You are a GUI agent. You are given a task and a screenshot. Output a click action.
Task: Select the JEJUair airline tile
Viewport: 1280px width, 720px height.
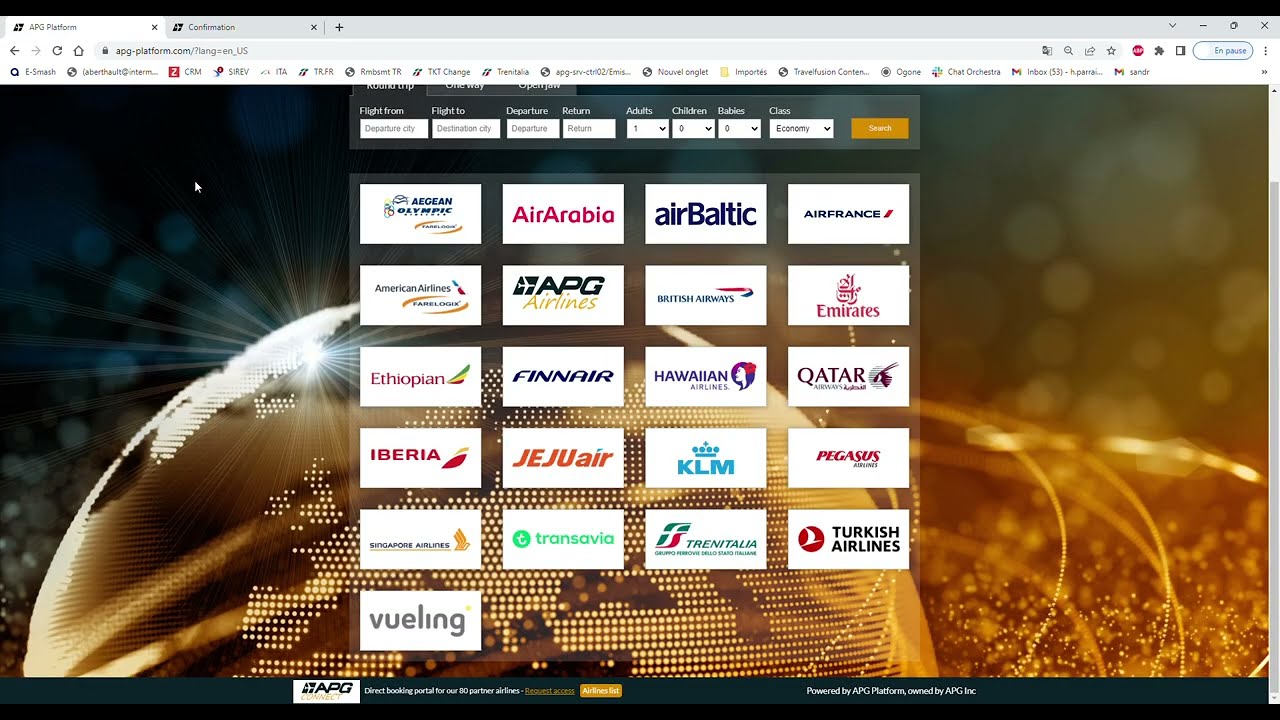[x=563, y=458]
